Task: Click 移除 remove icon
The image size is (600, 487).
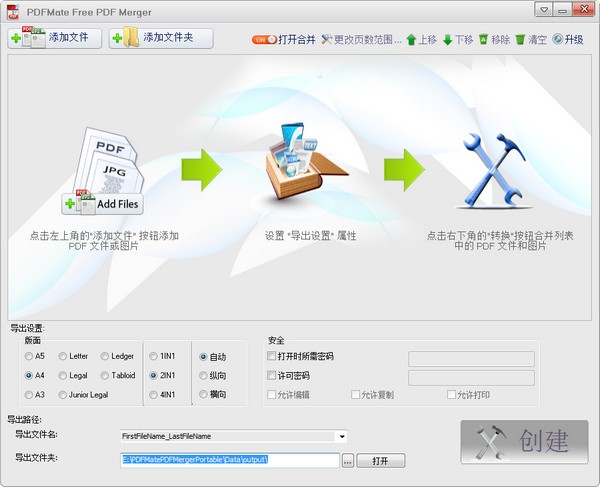Action: (494, 40)
